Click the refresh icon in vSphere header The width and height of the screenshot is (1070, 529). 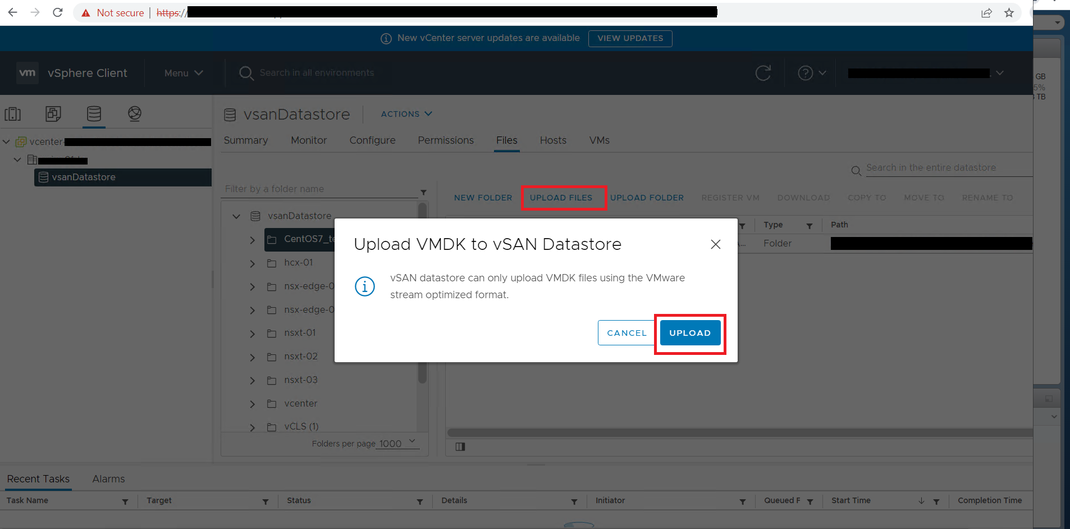(763, 73)
